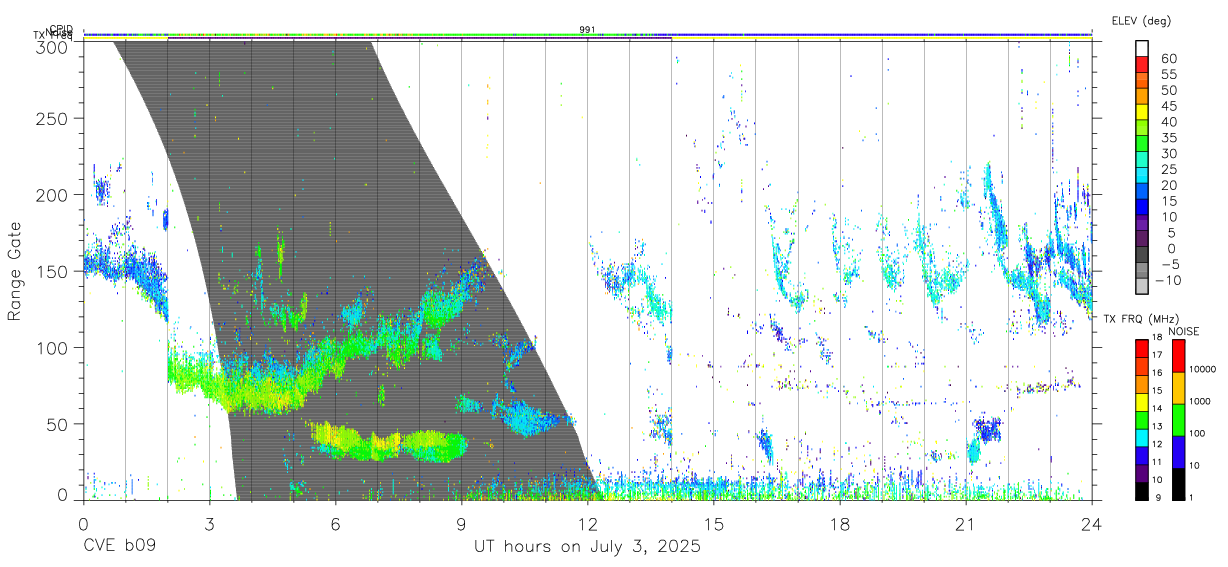Image resolution: width=1228 pixels, height=567 pixels.
Task: Click the cyan TX FRQ swatch between 13 and 12
Action: [x=1142, y=436]
